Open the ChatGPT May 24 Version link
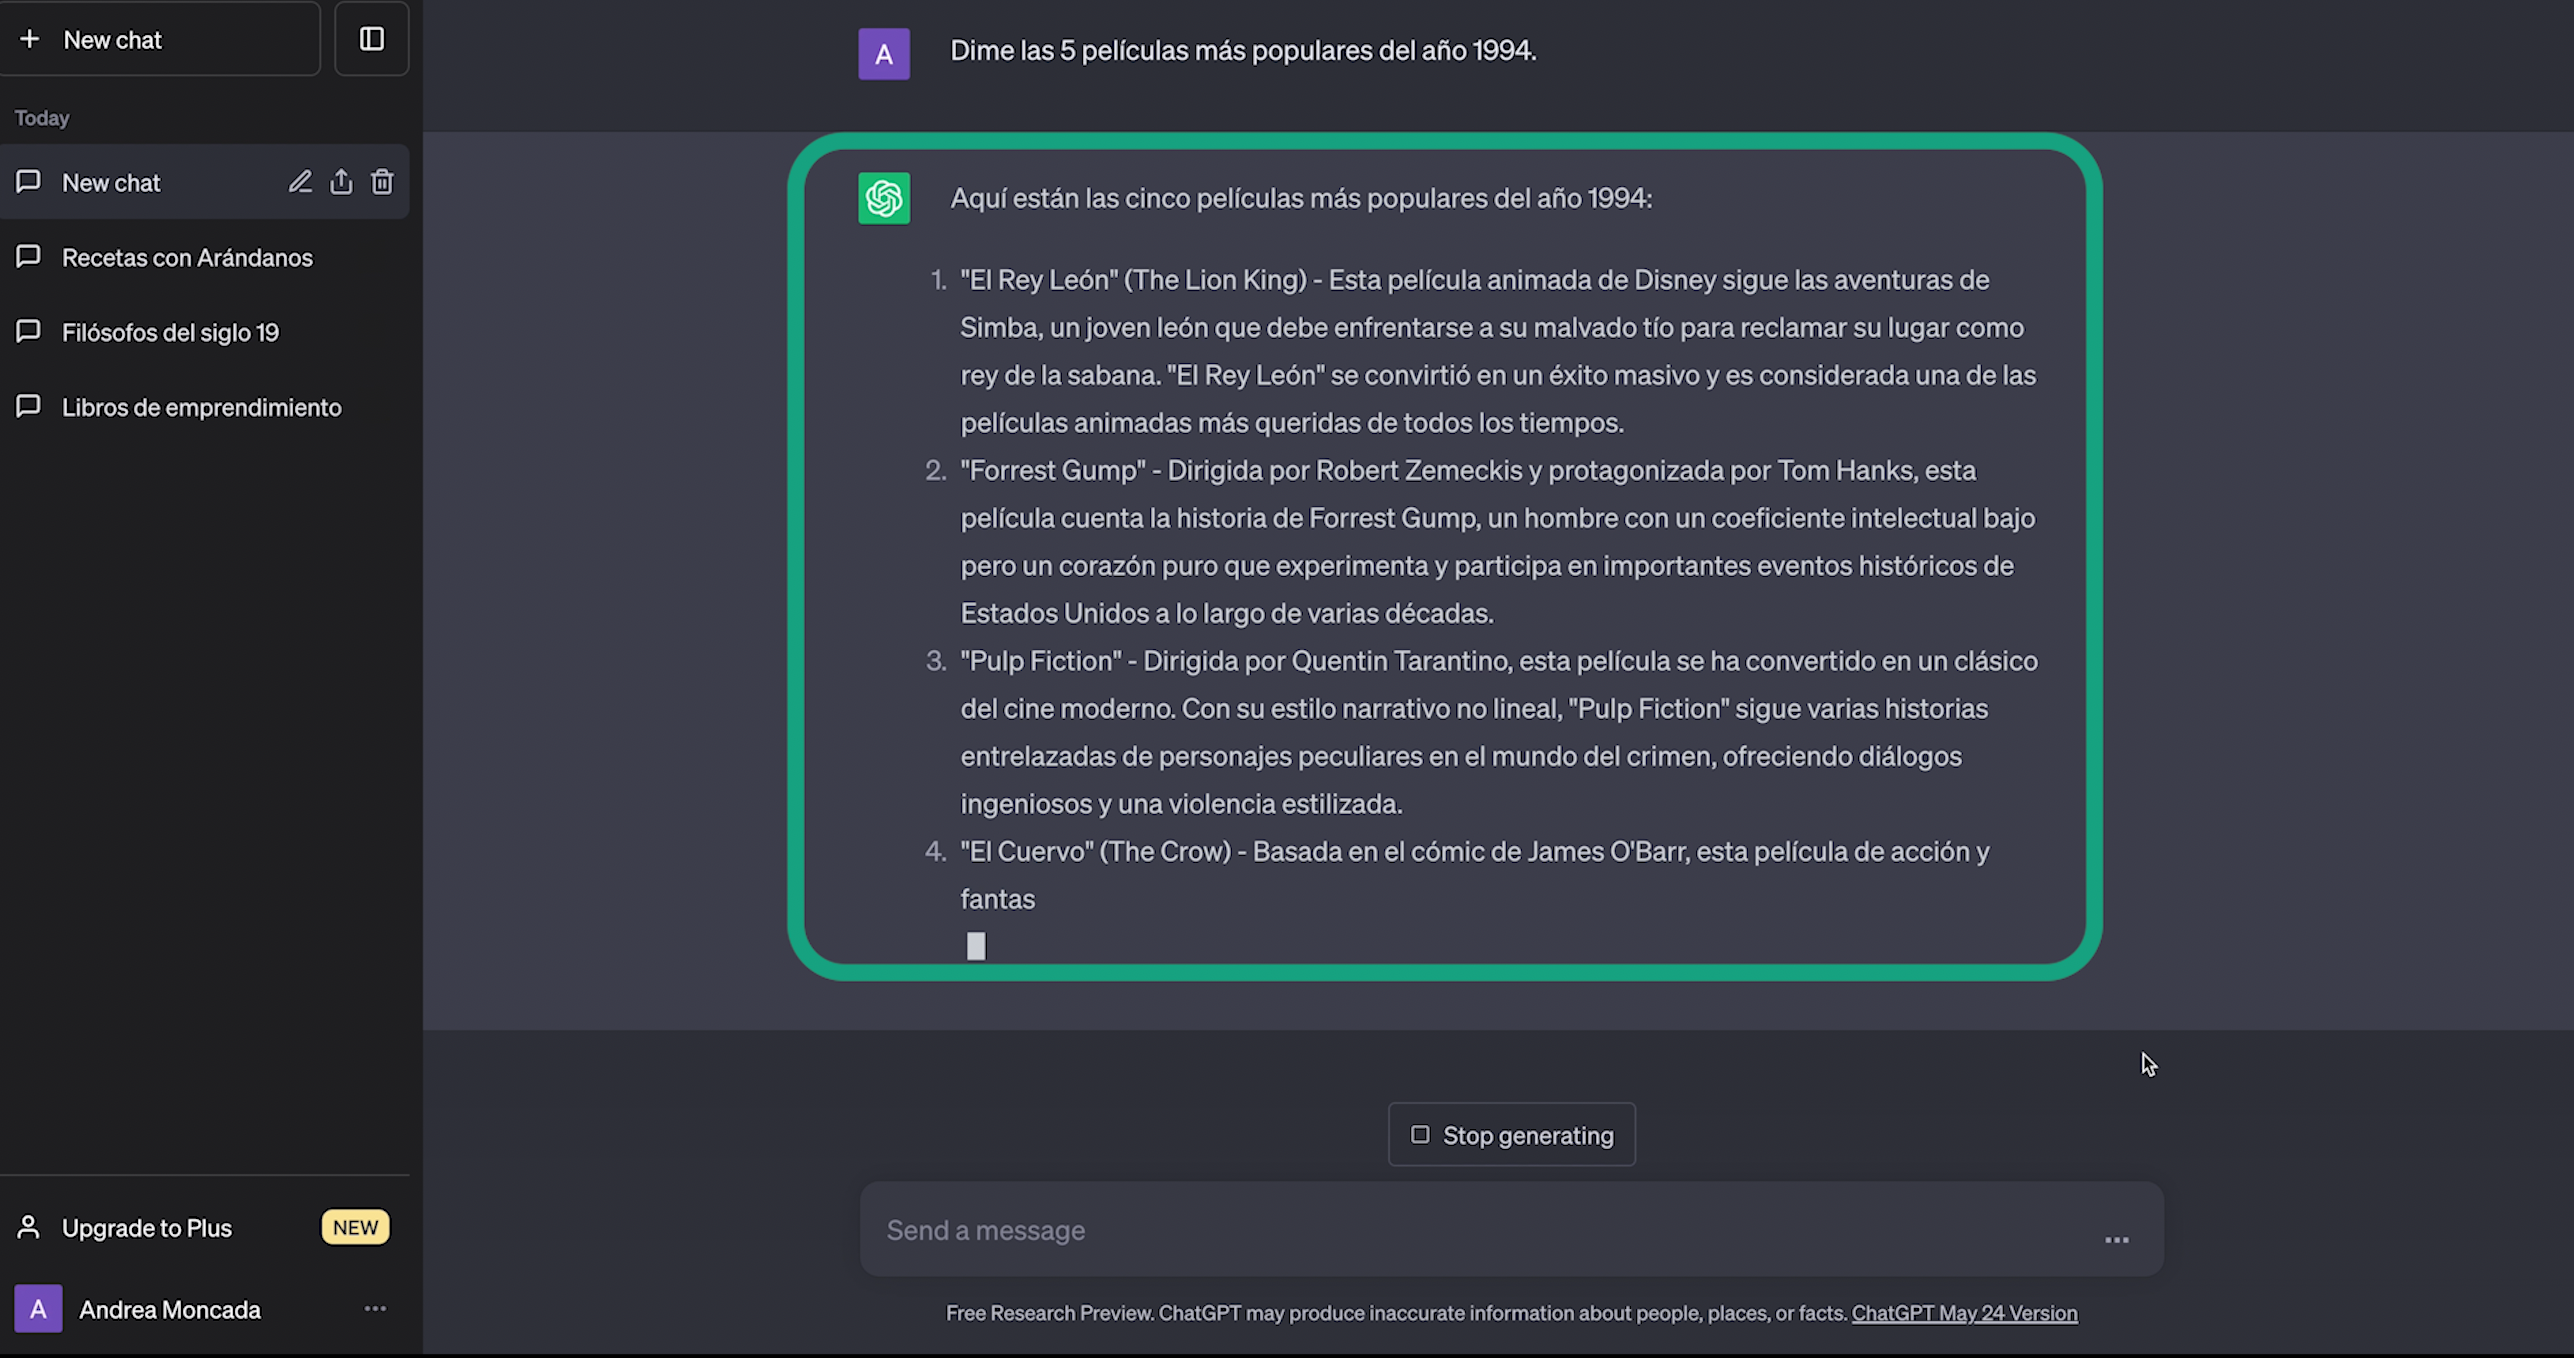 (1963, 1313)
